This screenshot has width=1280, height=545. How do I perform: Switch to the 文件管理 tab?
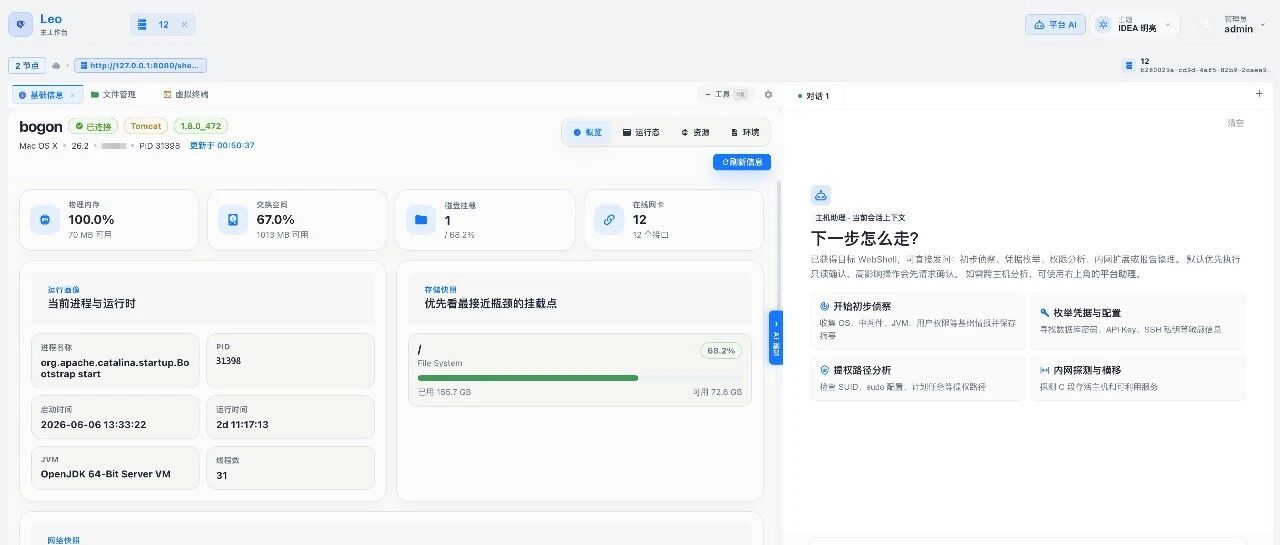[113, 95]
